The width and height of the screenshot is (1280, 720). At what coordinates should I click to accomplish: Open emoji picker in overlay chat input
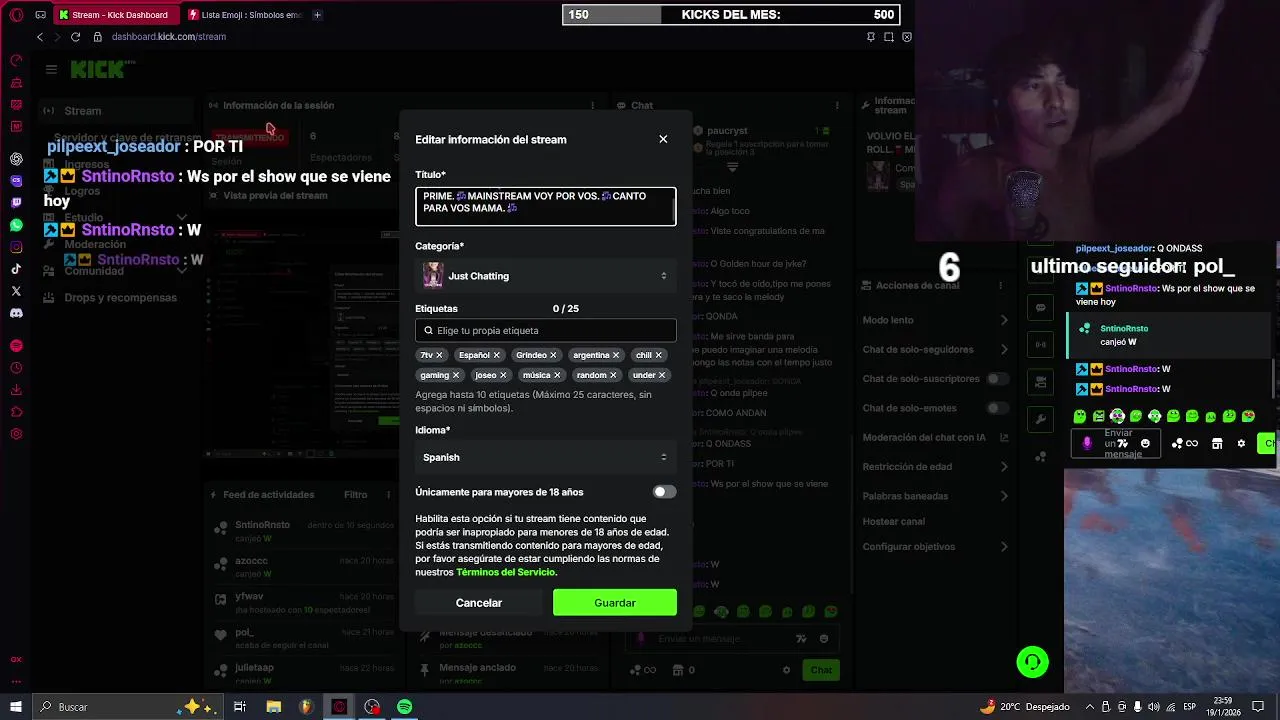click(x=1145, y=444)
